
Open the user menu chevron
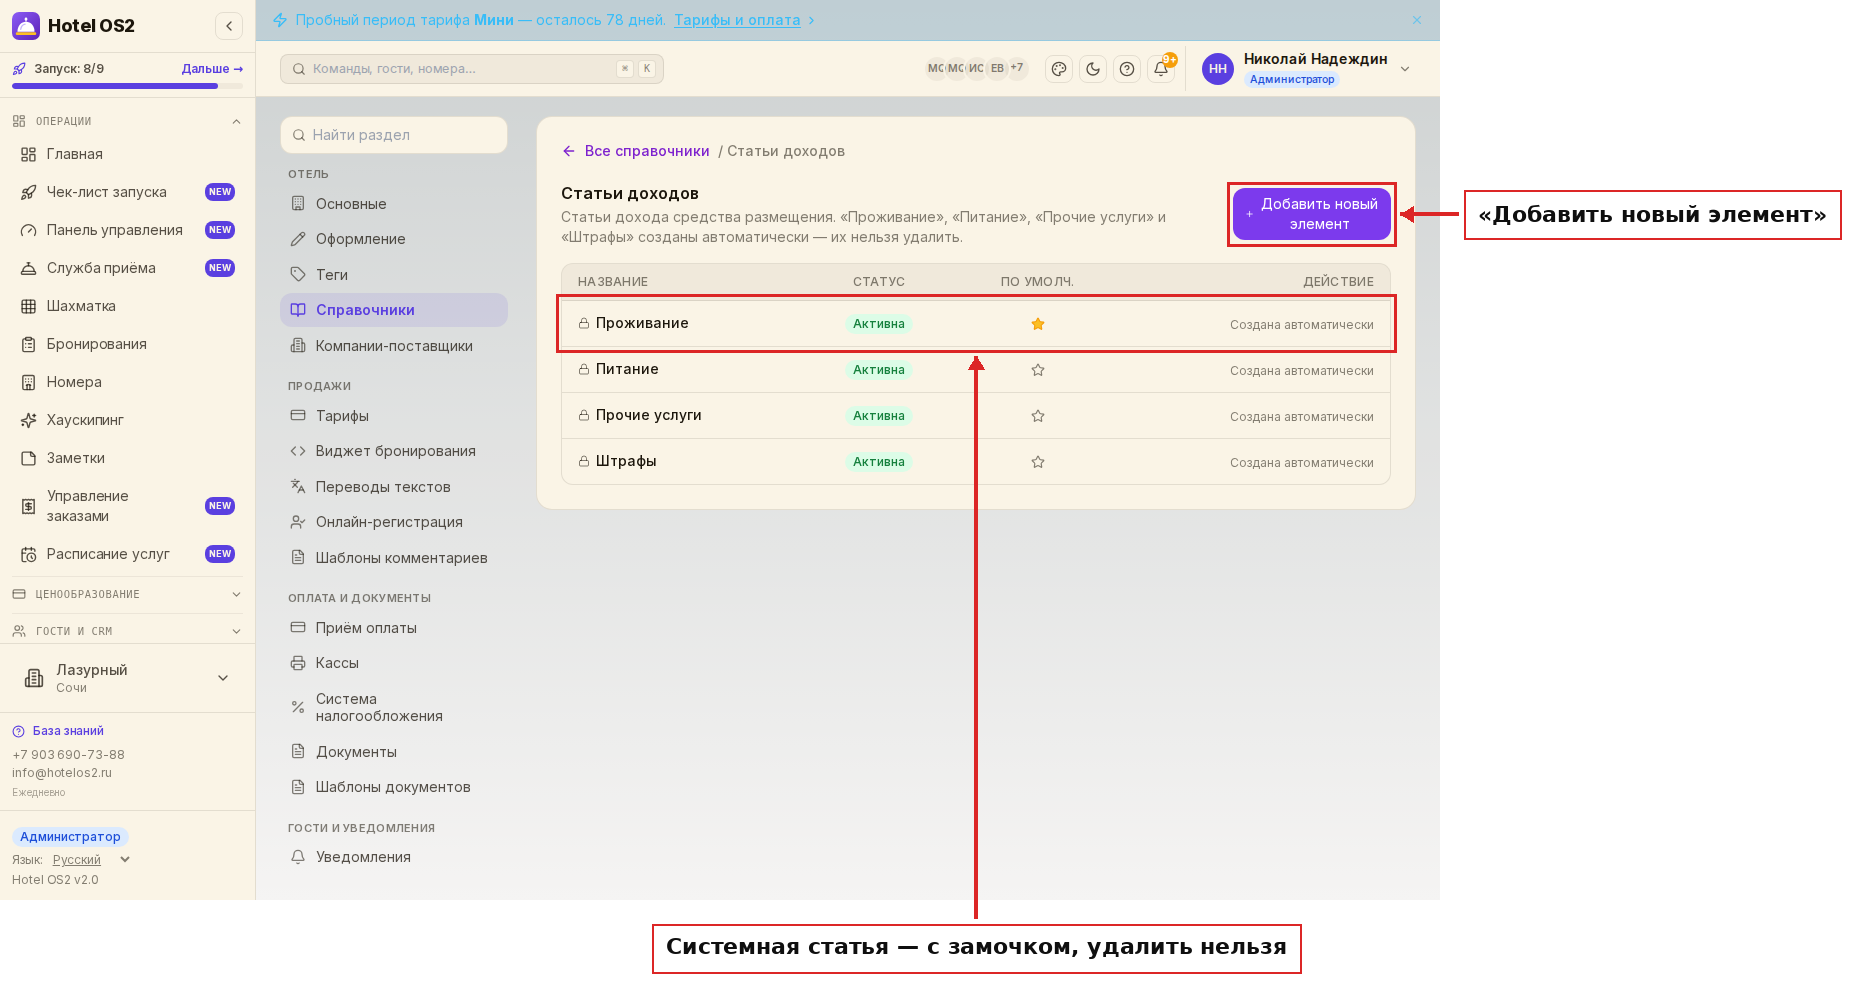coord(1405,69)
